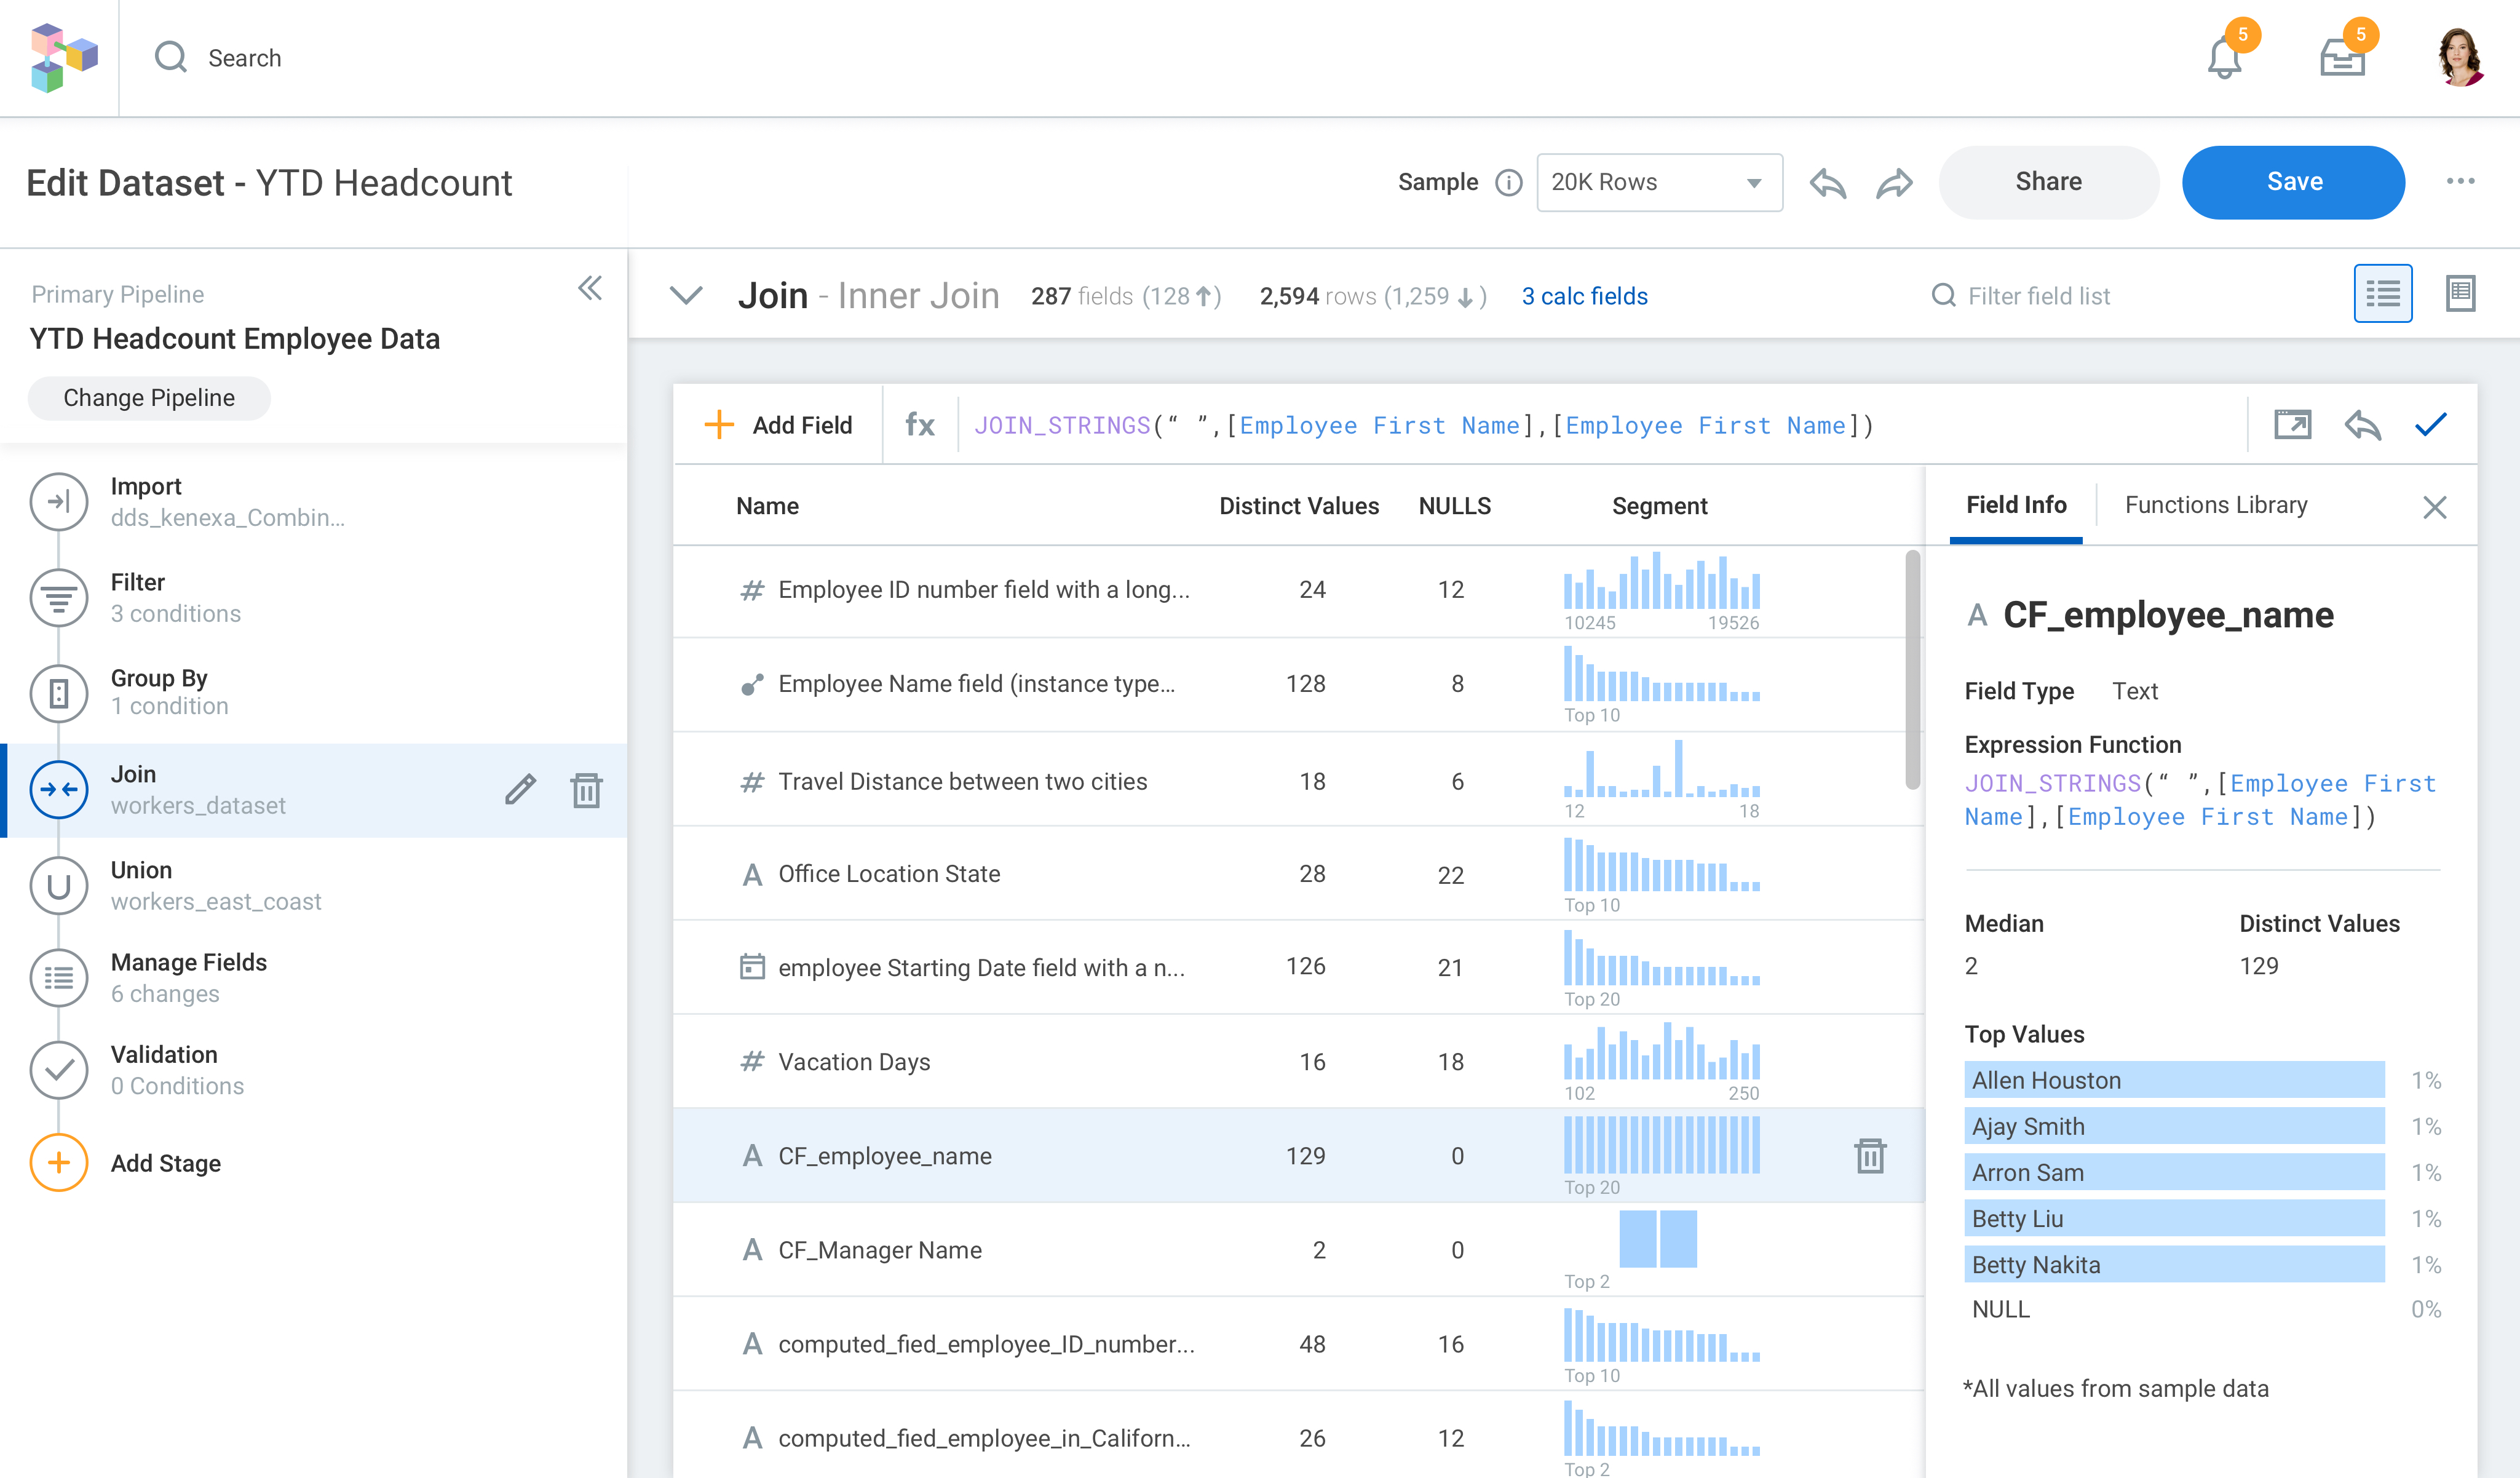Viewport: 2520px width, 1478px height.
Task: Switch to the Functions Library tab
Action: pyautogui.click(x=2216, y=505)
